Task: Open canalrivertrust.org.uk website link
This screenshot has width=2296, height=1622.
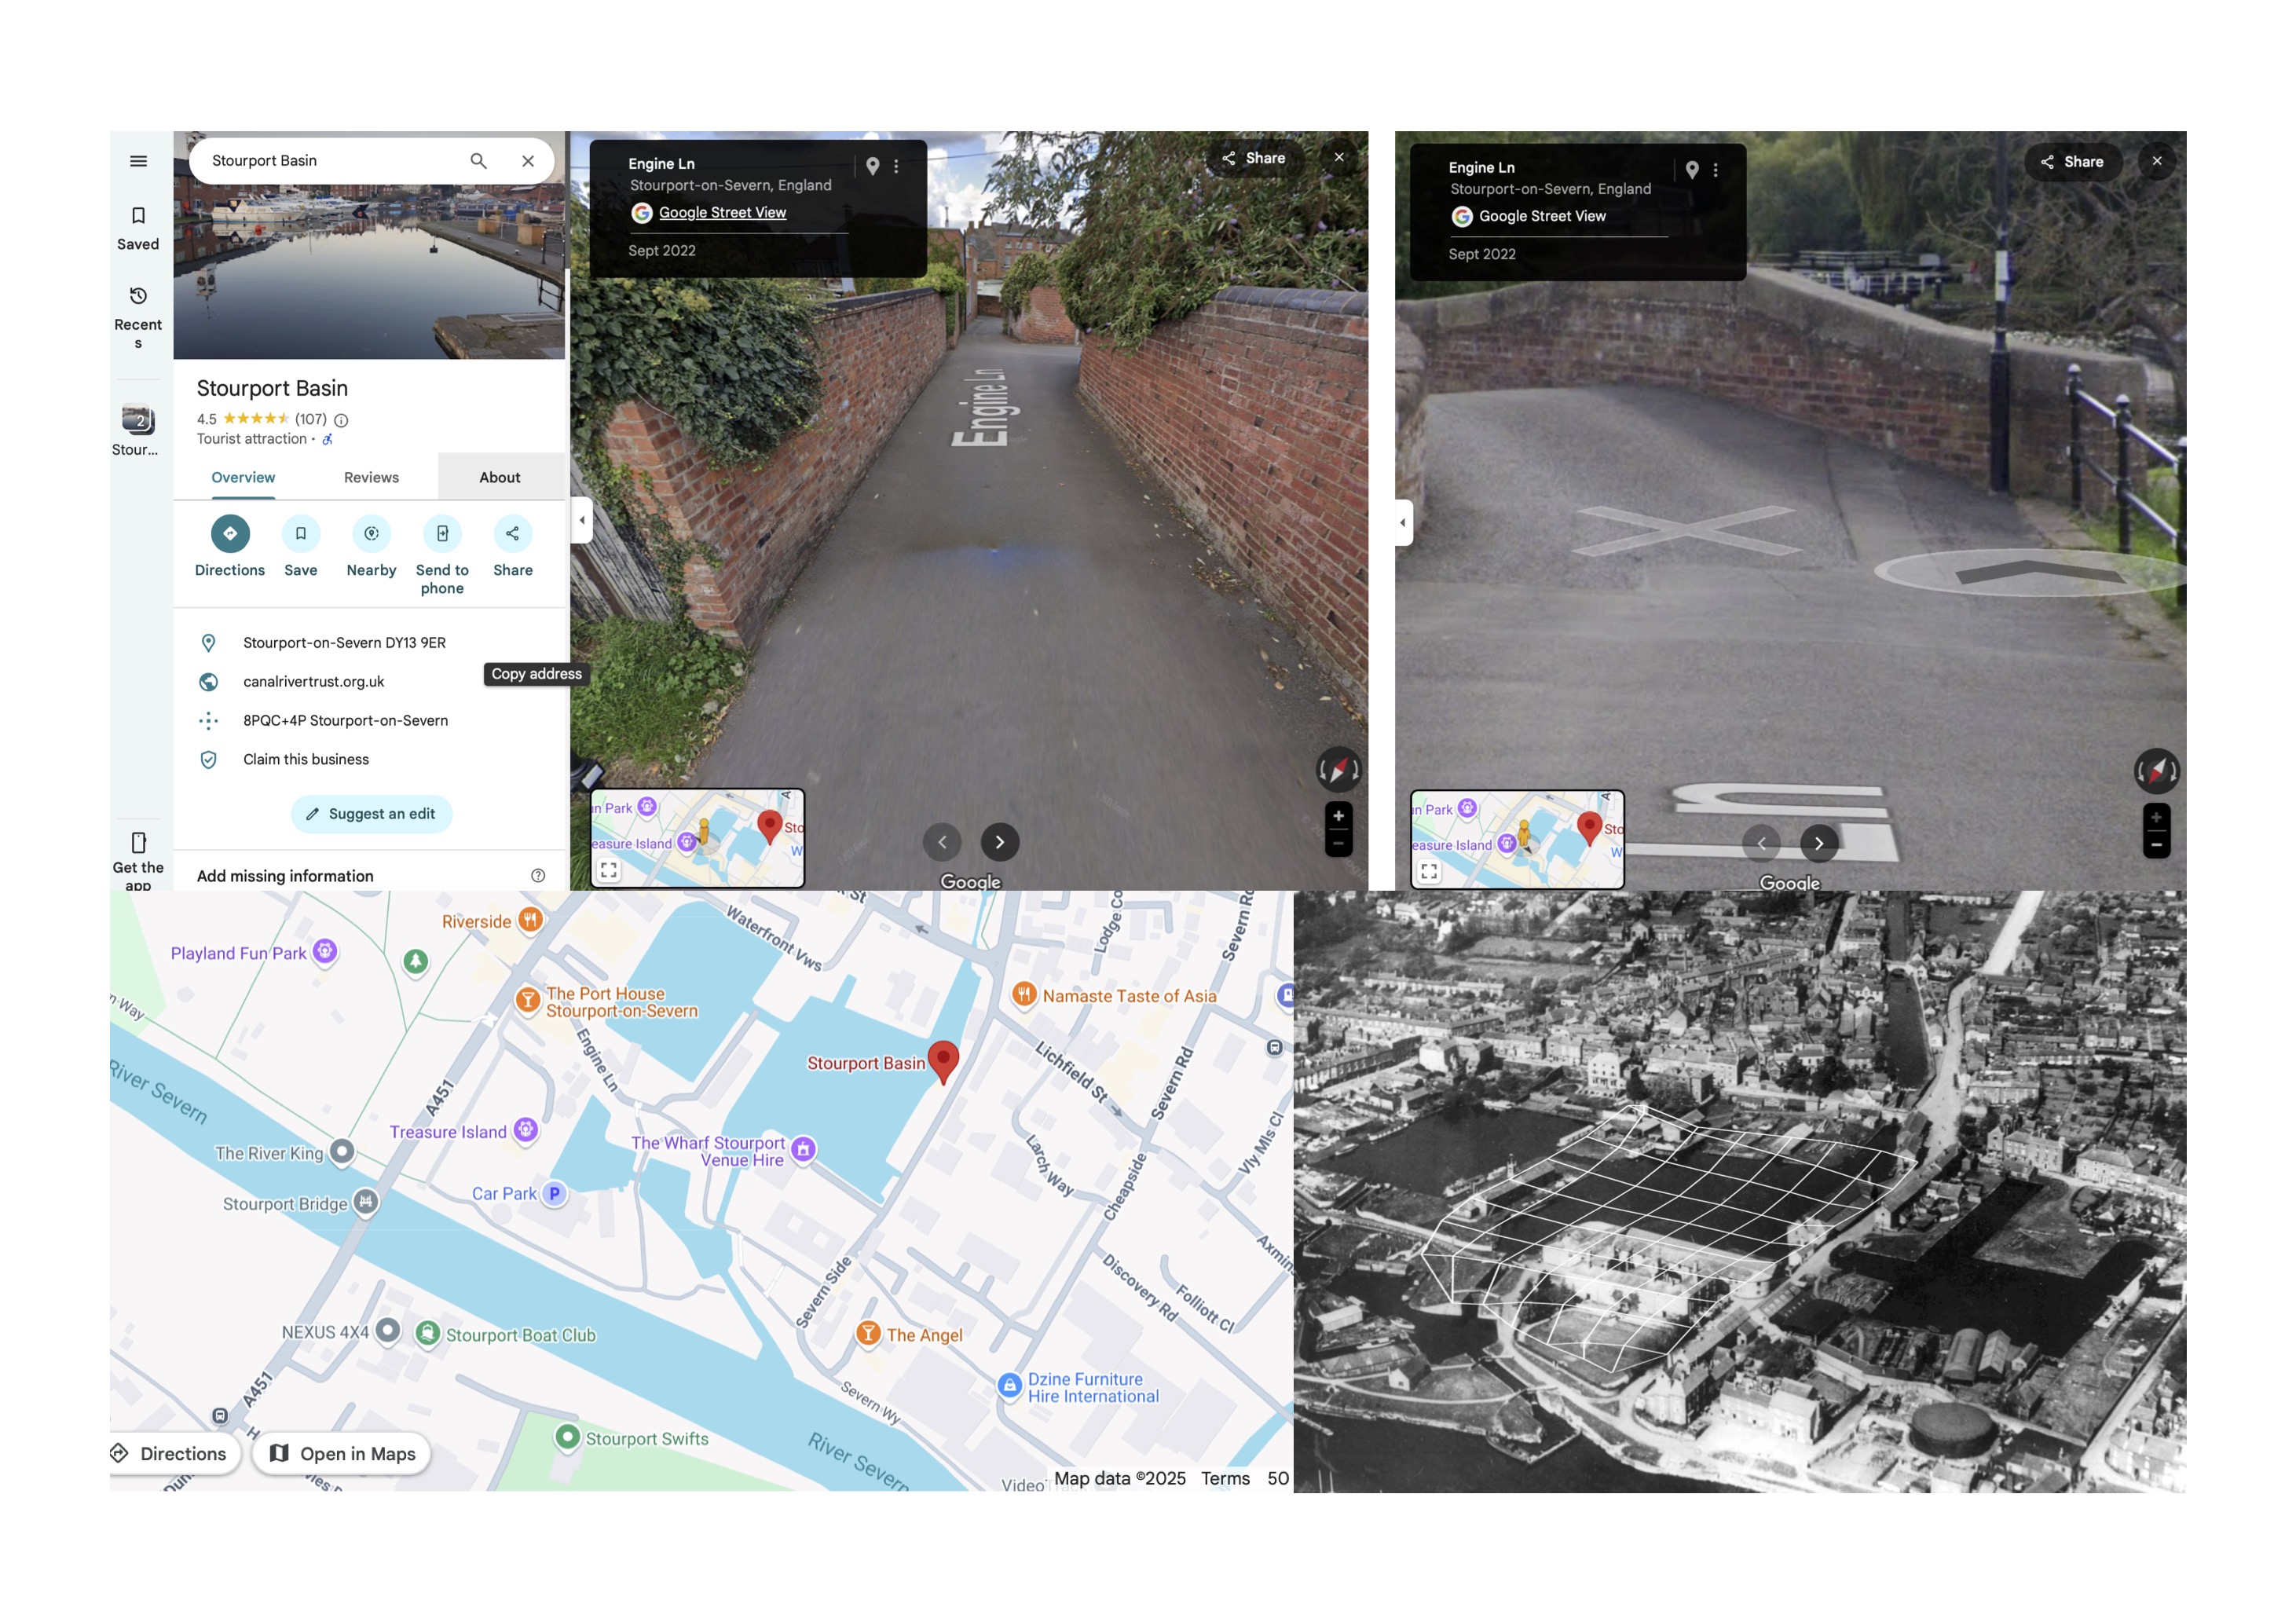Action: click(313, 681)
